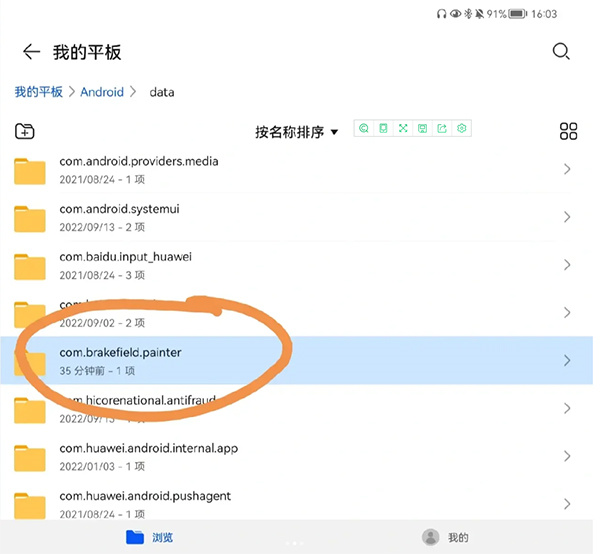Open the com.huawei.android.internal.app folder

click(148, 456)
